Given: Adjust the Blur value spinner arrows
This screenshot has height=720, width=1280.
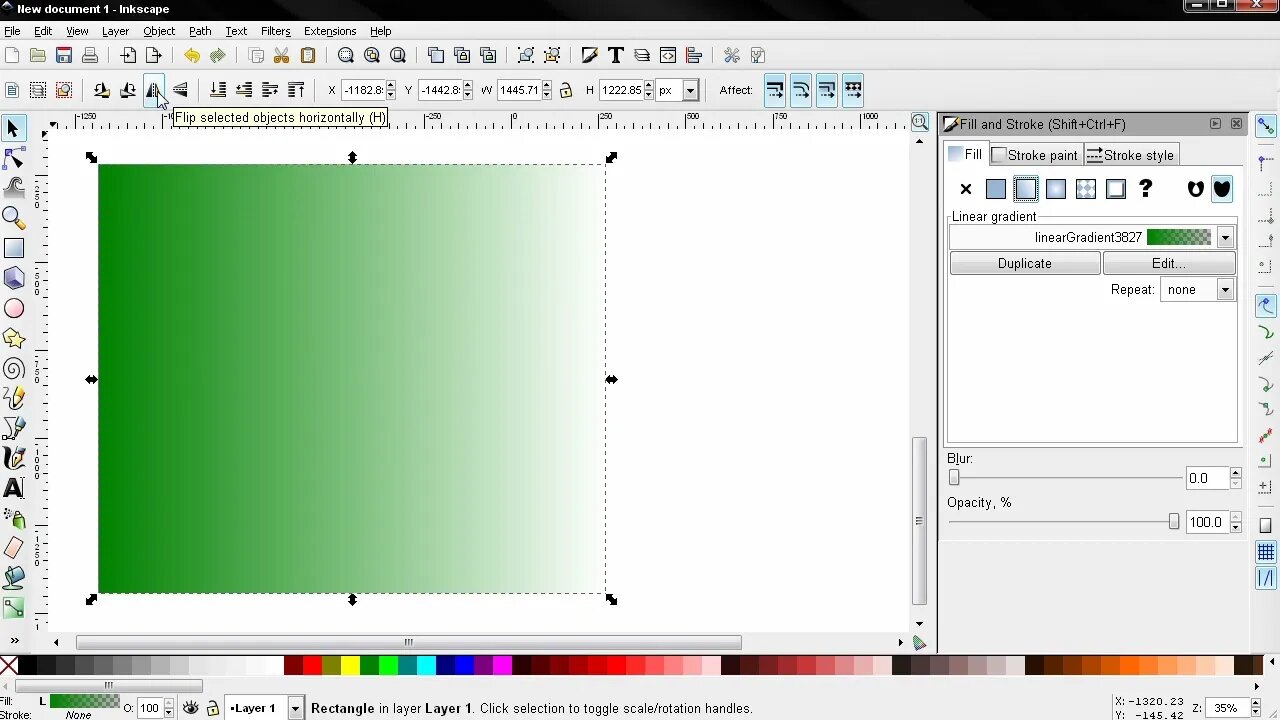Looking at the screenshot, I should pyautogui.click(x=1236, y=478).
